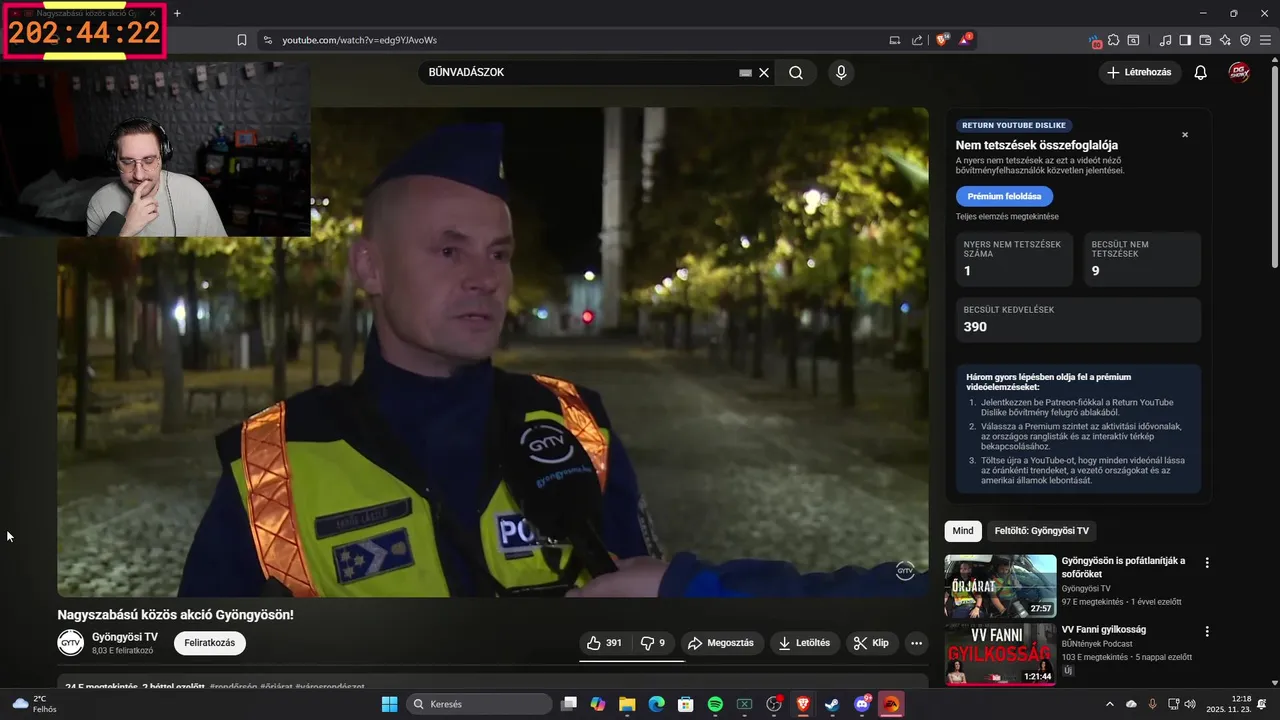This screenshot has height=720, width=1280.
Task: Dislike the video with 9 dislikes
Action: click(x=653, y=643)
